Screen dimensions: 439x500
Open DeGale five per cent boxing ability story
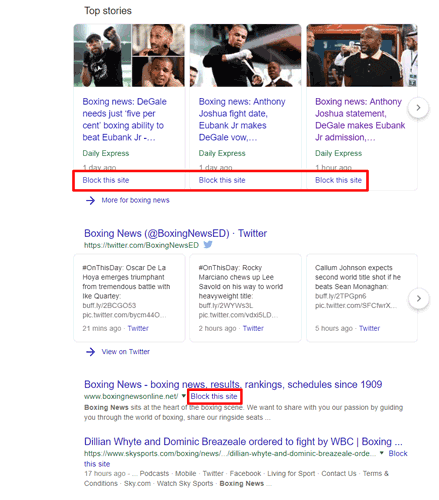125,119
